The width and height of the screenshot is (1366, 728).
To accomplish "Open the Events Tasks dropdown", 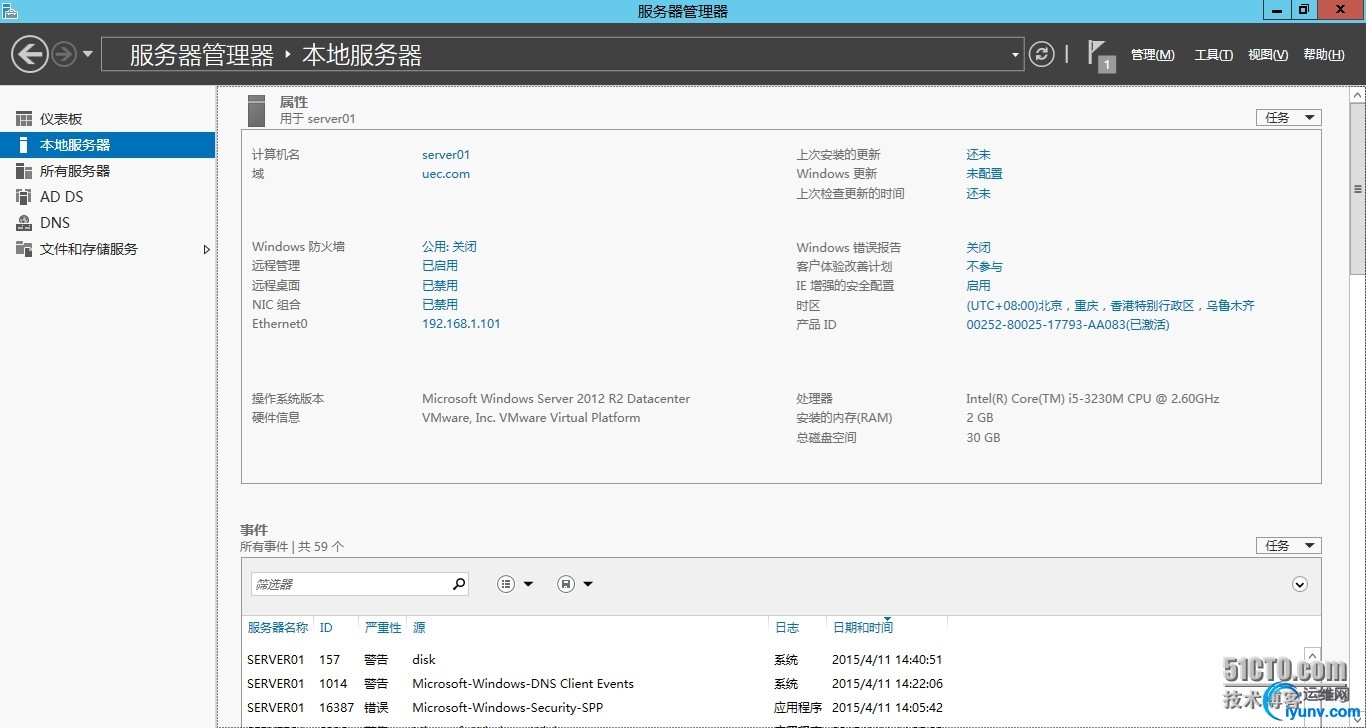I will pyautogui.click(x=1288, y=546).
